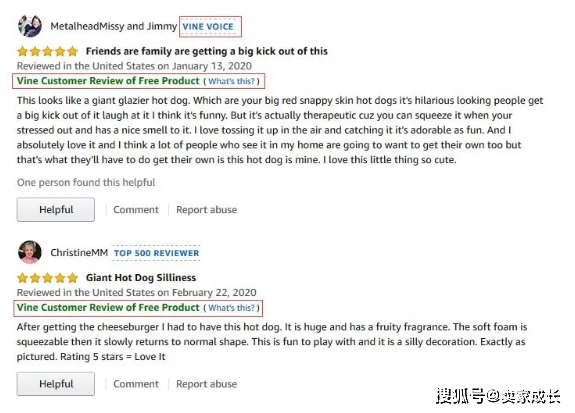
Task: Open the 'Friends are family' review title
Action: point(206,51)
